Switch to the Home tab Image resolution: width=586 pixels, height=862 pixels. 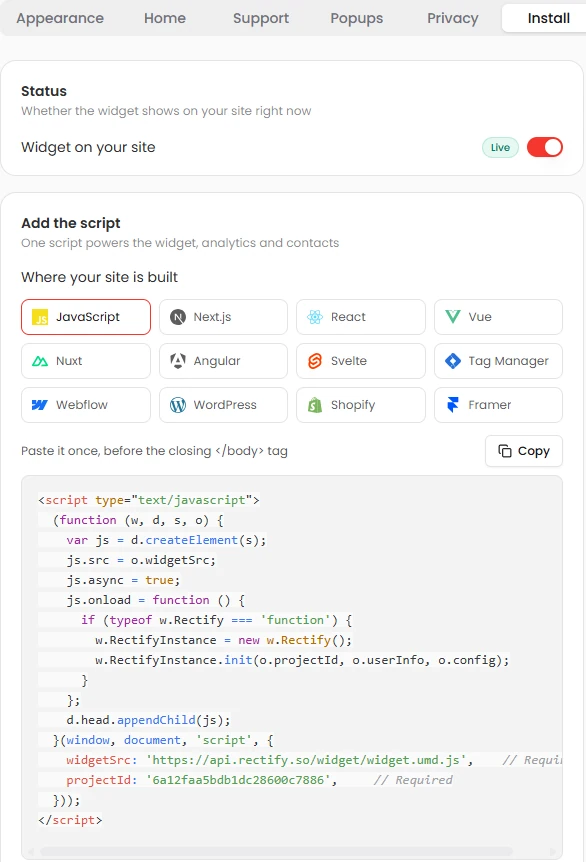165,18
